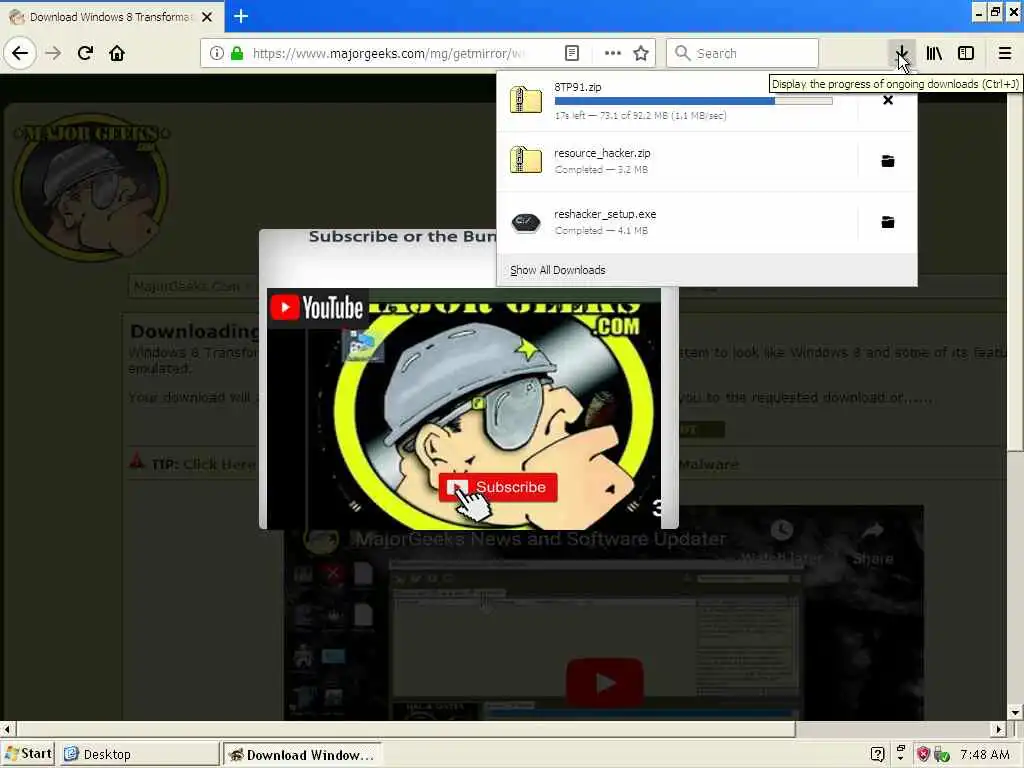This screenshot has height=768, width=1024.
Task: Click the red YouTube Subscribe button
Action: tap(498, 487)
